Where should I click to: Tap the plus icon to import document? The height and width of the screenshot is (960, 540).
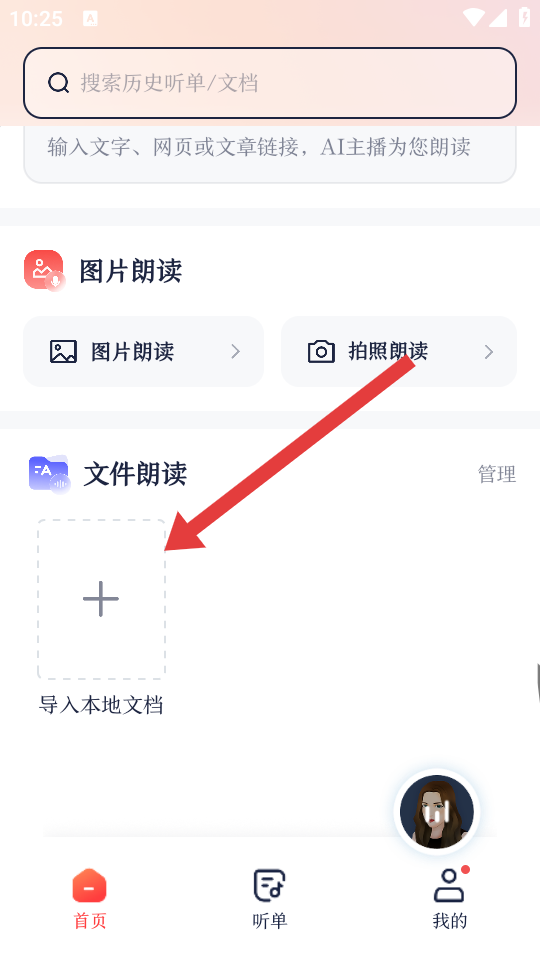[x=101, y=599]
